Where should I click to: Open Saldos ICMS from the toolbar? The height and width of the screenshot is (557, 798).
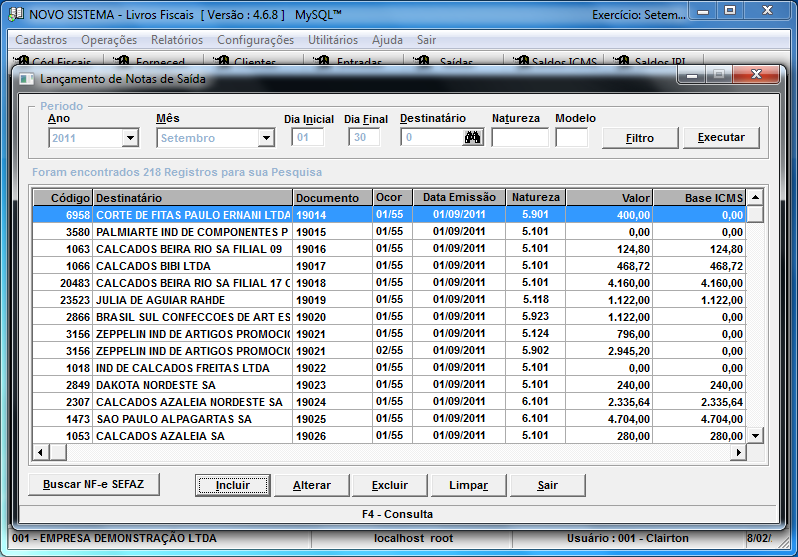(553, 61)
